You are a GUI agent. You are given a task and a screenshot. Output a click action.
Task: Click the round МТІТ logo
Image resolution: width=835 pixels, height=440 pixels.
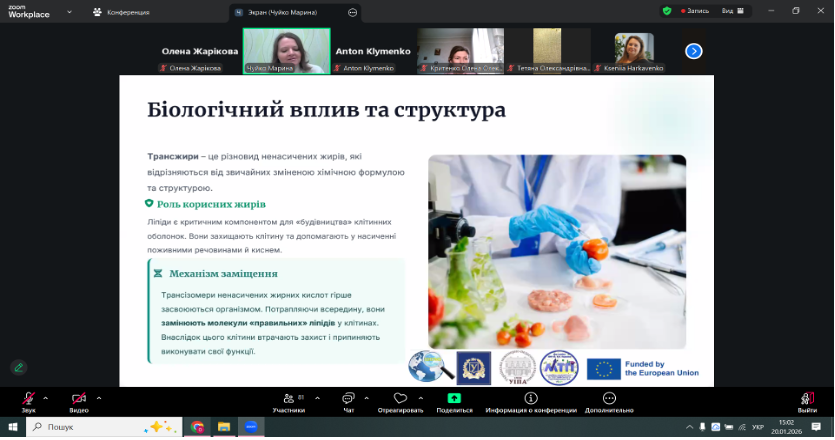pos(559,368)
